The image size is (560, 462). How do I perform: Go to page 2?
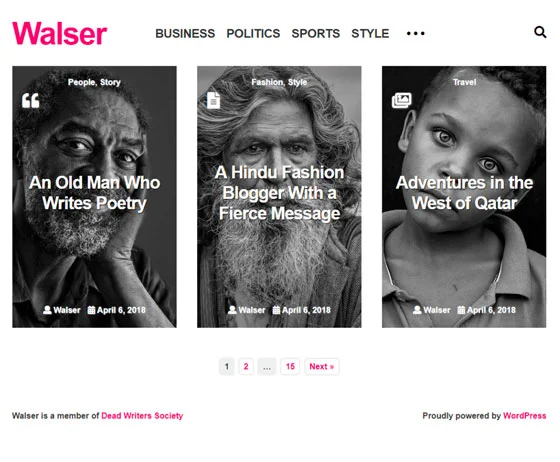(x=246, y=366)
